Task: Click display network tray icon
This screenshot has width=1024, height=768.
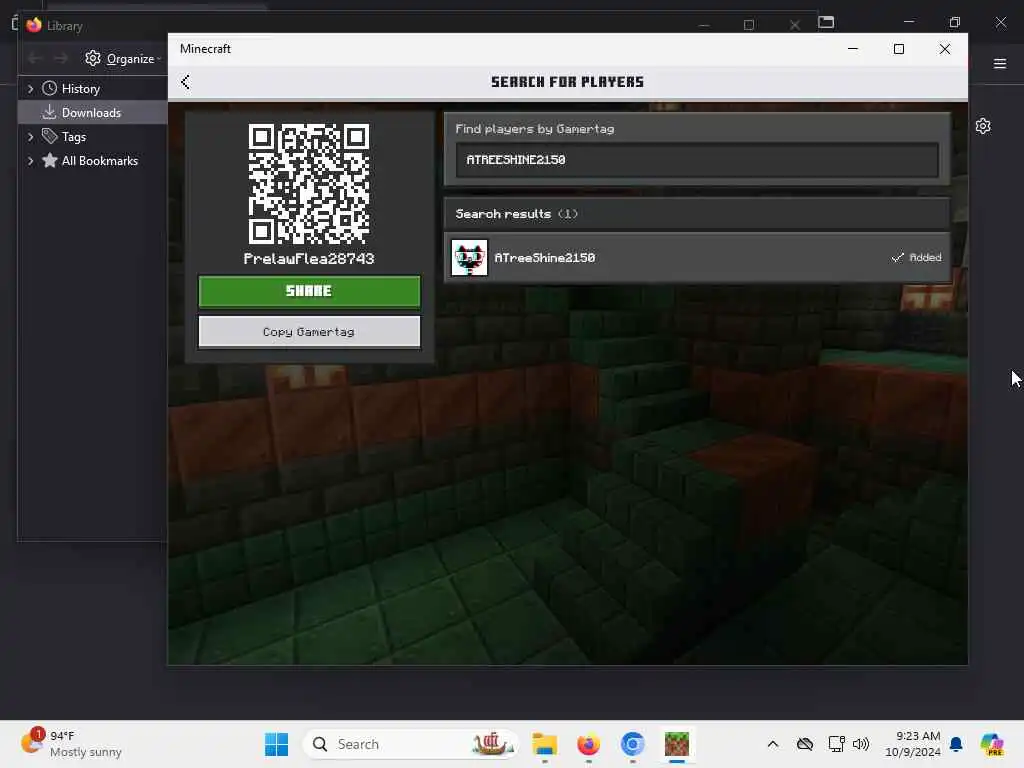Action: pyautogui.click(x=836, y=744)
